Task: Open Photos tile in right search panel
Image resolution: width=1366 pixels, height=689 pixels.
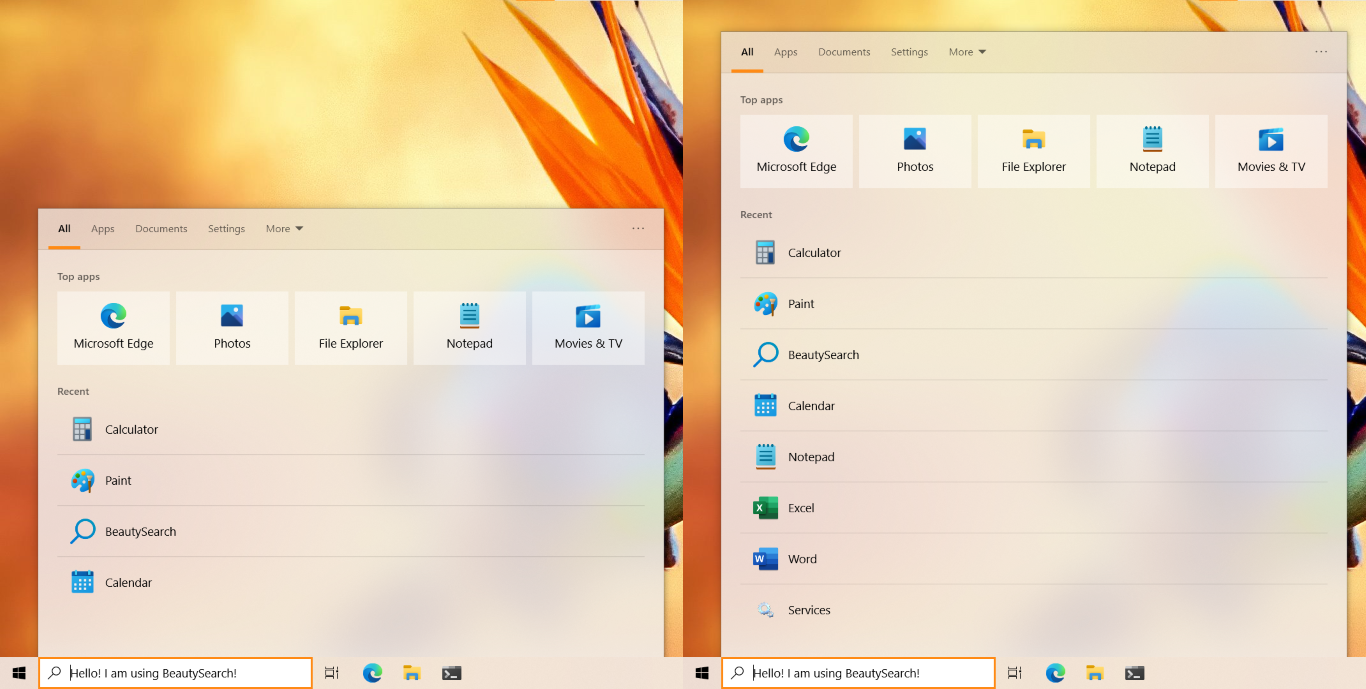Action: [915, 151]
